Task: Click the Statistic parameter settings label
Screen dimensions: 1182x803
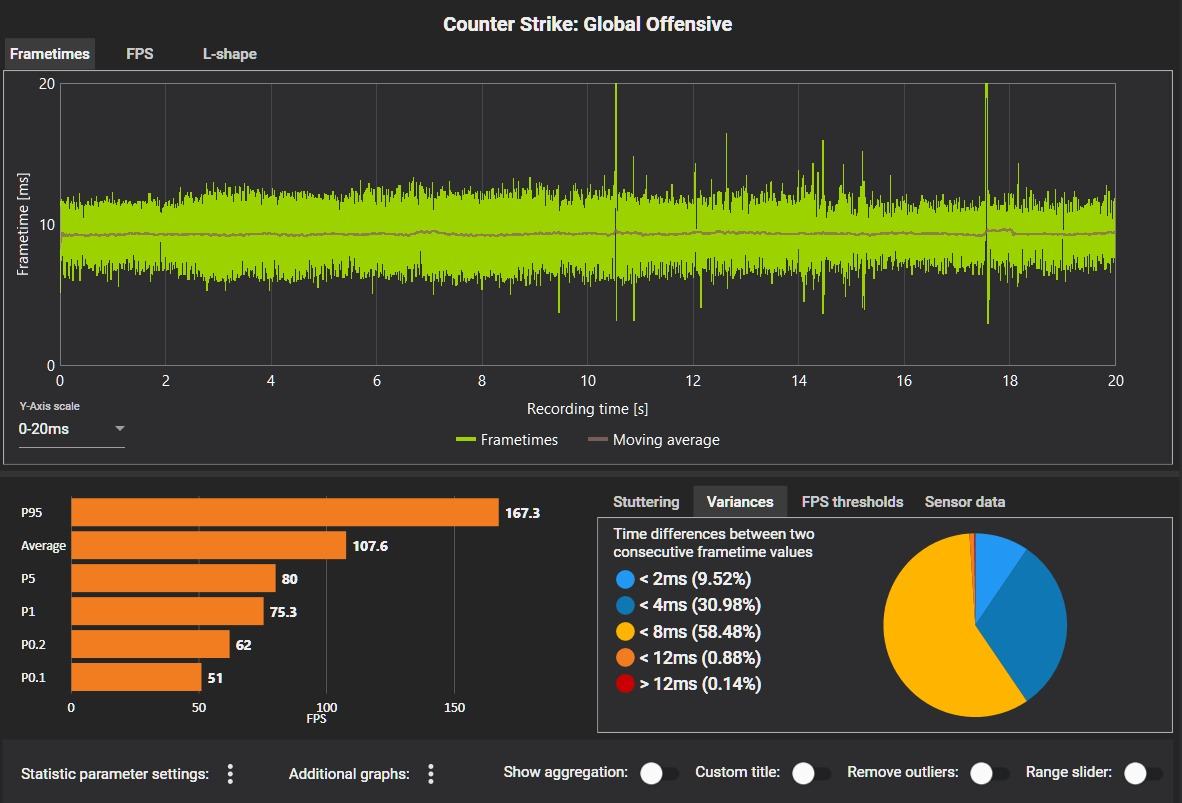Action: 115,774
